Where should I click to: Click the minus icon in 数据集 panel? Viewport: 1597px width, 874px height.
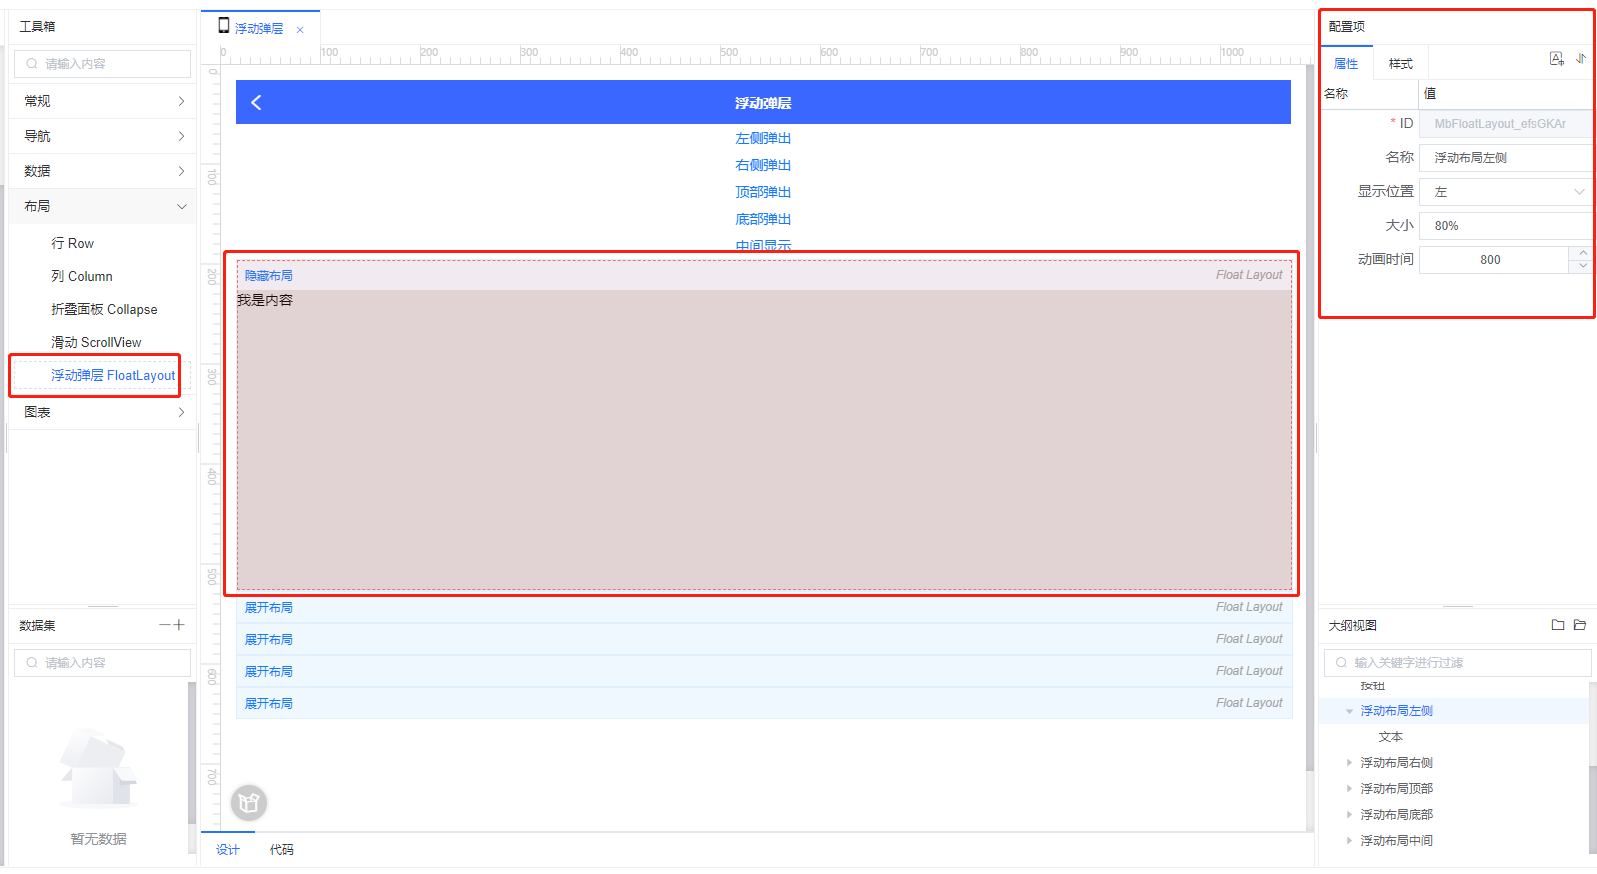point(165,625)
